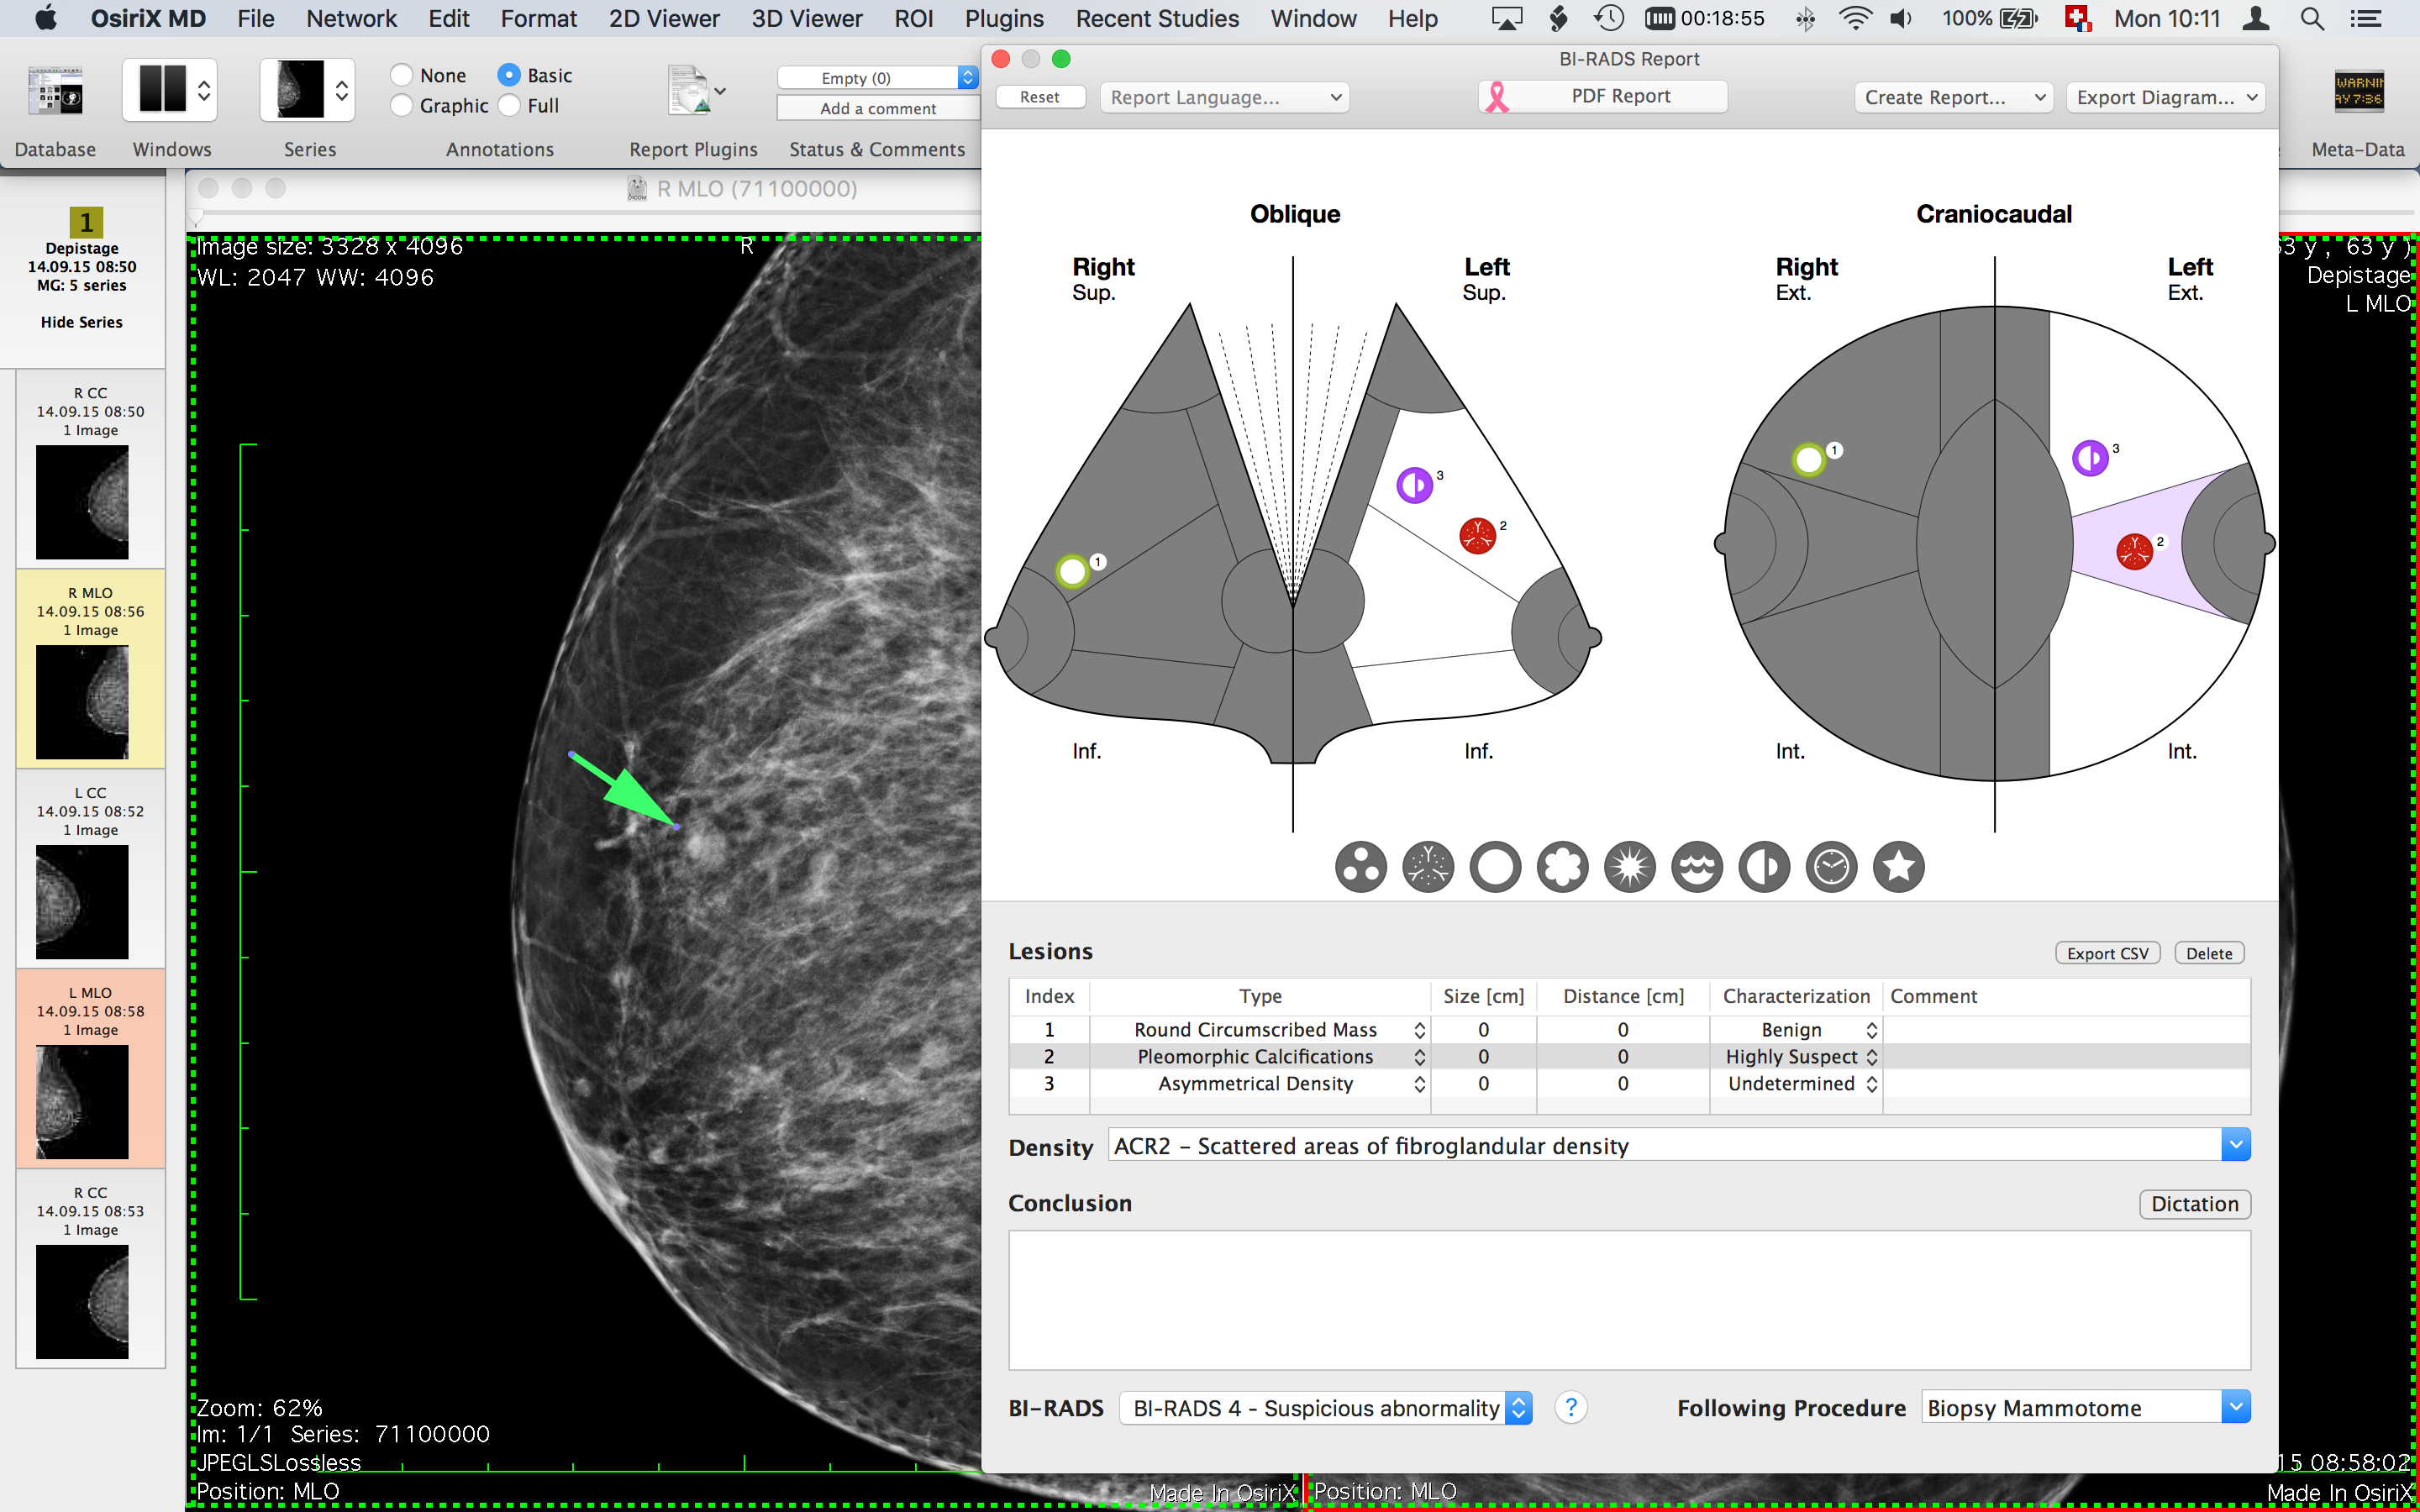
Task: Select the architectural distortion icon
Action: (1629, 866)
